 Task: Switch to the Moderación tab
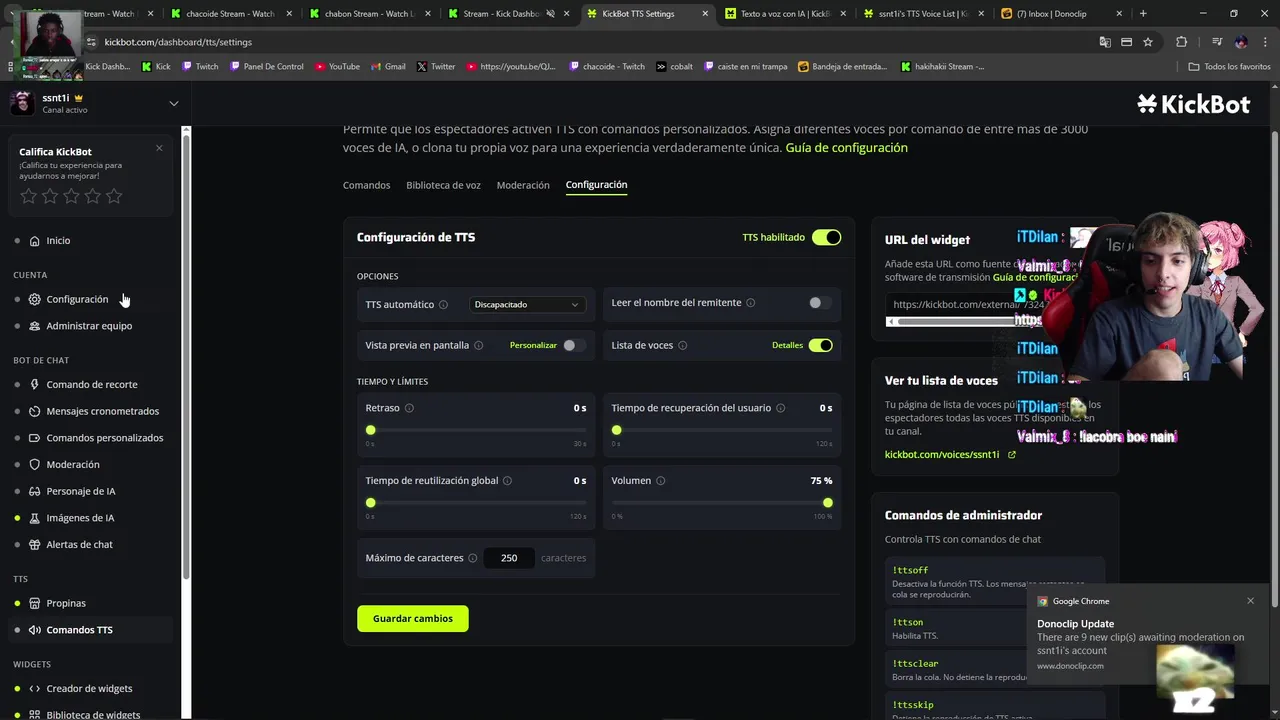coord(523,185)
